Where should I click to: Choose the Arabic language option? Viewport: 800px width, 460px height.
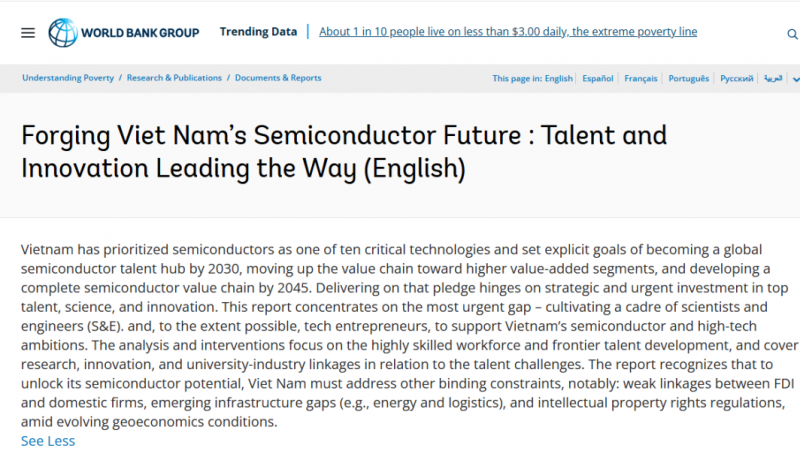773,78
